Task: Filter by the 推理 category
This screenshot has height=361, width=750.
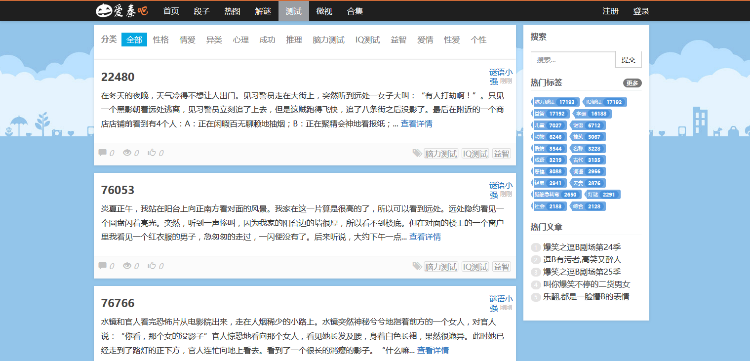Action: pos(294,40)
